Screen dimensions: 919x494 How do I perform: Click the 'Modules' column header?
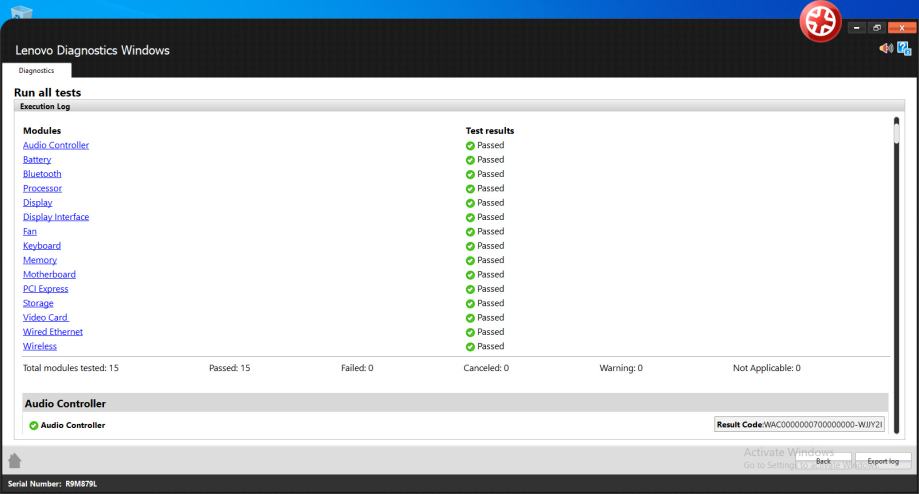[42, 131]
